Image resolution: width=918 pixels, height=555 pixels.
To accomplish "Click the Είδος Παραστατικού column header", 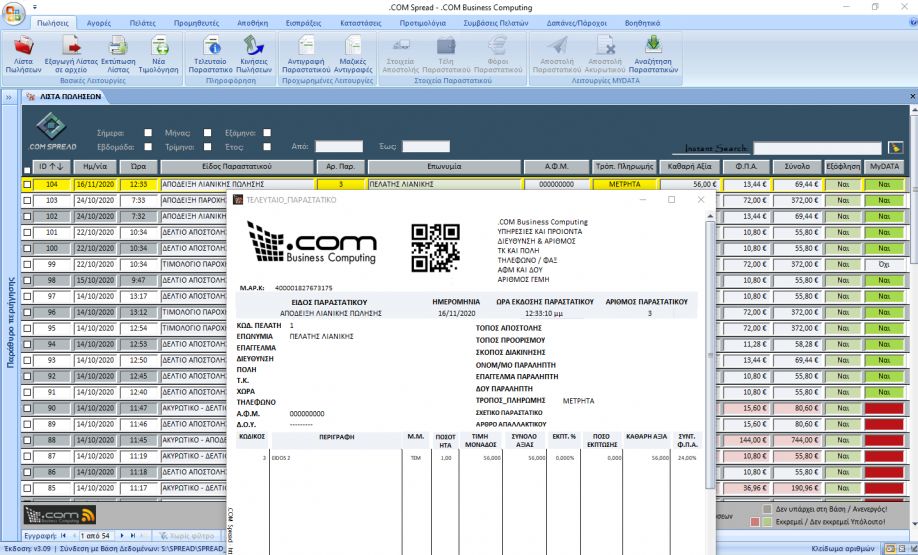I will tap(237, 167).
